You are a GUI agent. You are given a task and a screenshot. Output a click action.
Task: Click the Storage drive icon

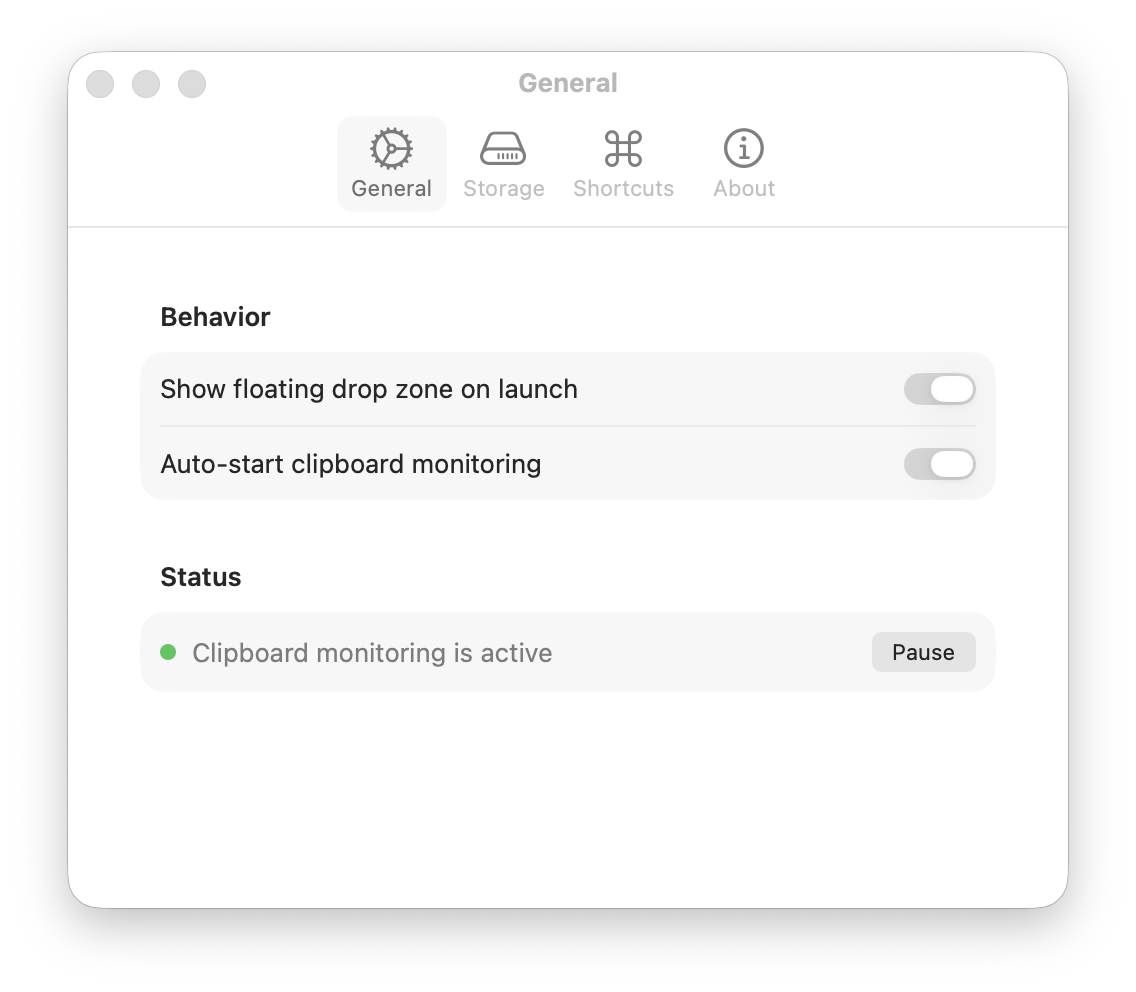pos(503,147)
